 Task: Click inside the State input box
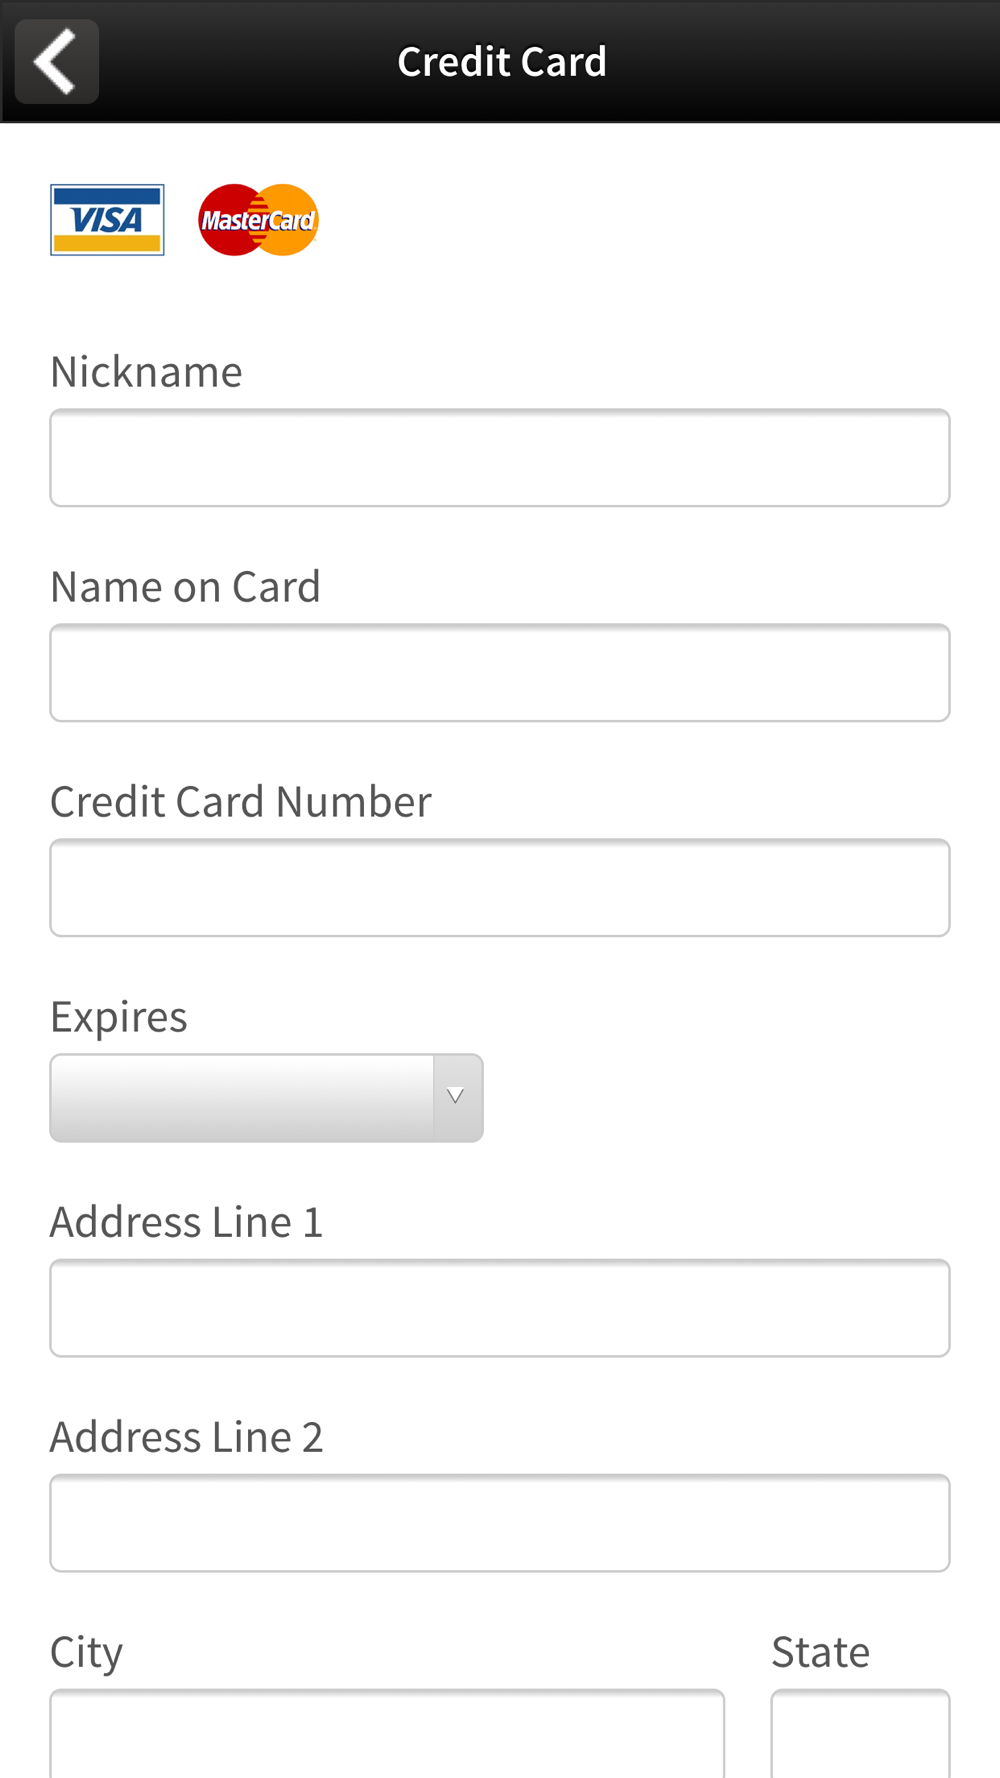point(860,1735)
